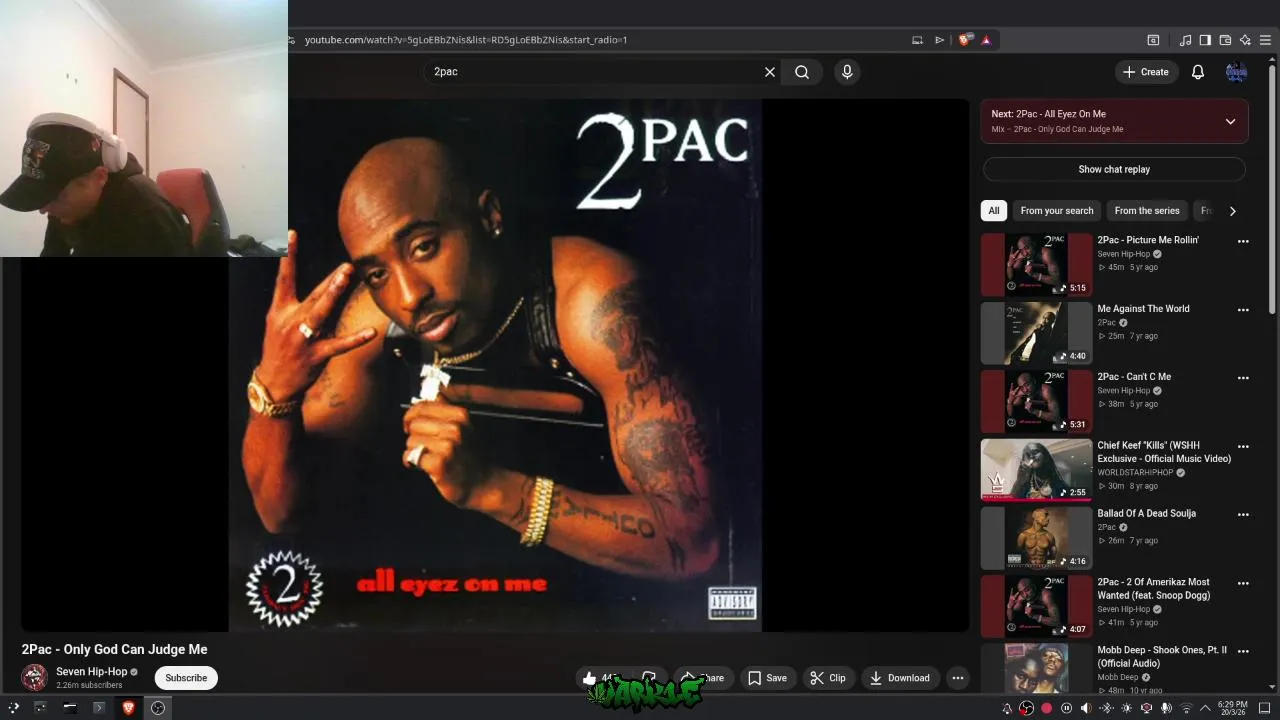Click the tab search icon in toolbar

click(1153, 40)
